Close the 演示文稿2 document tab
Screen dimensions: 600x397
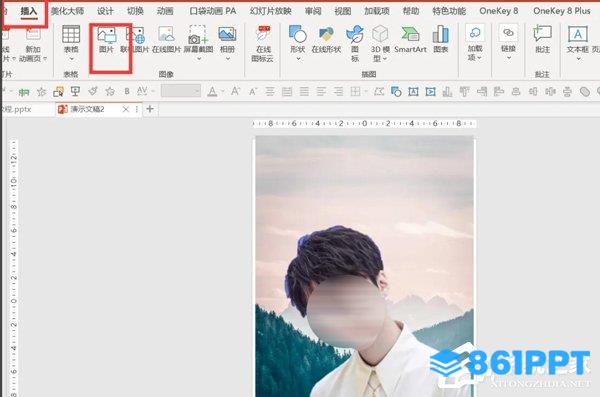tap(126, 109)
